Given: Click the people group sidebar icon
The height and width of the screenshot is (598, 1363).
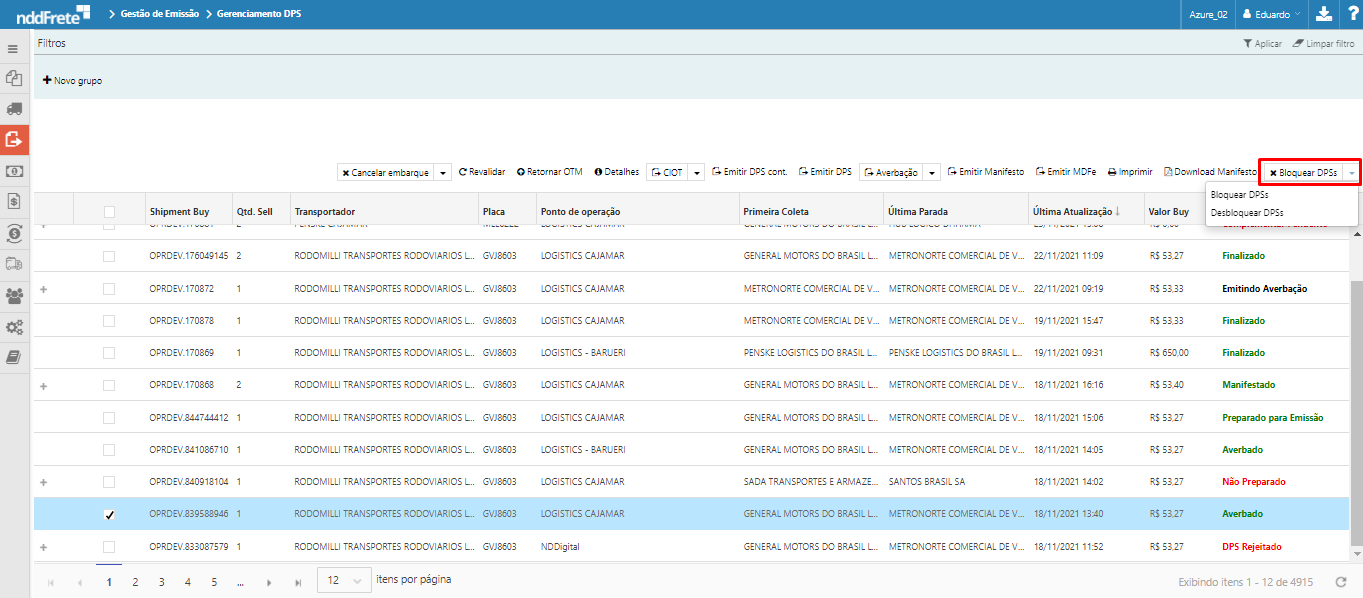Looking at the screenshot, I should pos(14,295).
